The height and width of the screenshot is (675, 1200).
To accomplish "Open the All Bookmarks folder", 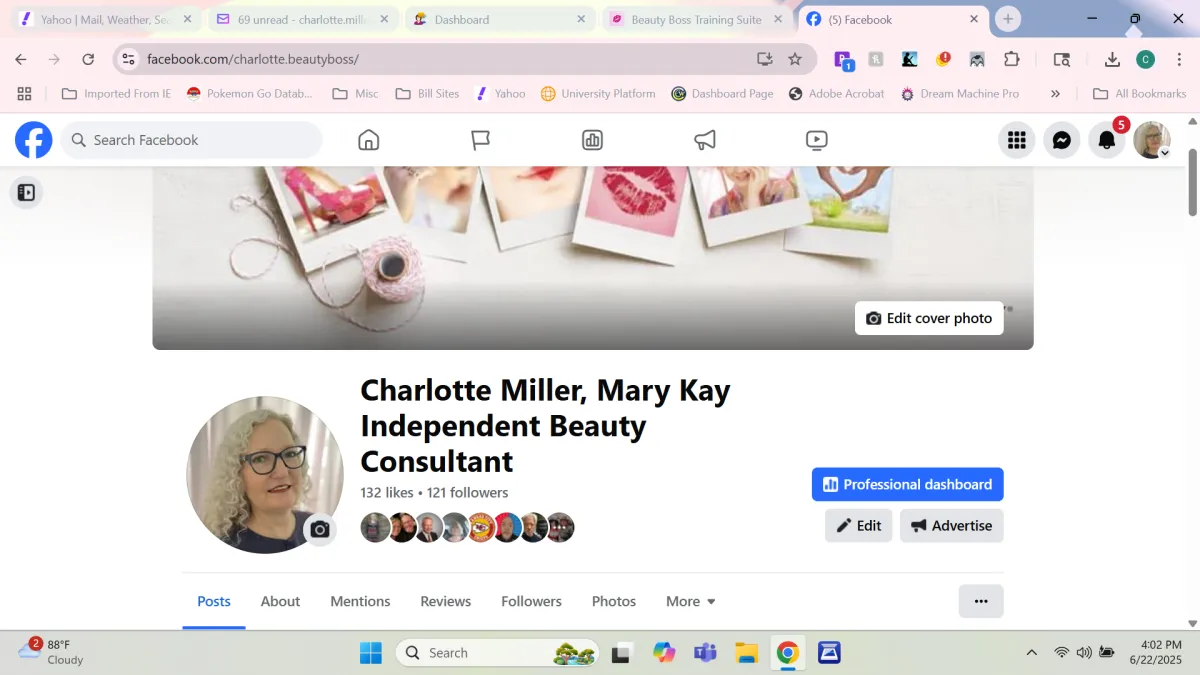I will pyautogui.click(x=1140, y=94).
